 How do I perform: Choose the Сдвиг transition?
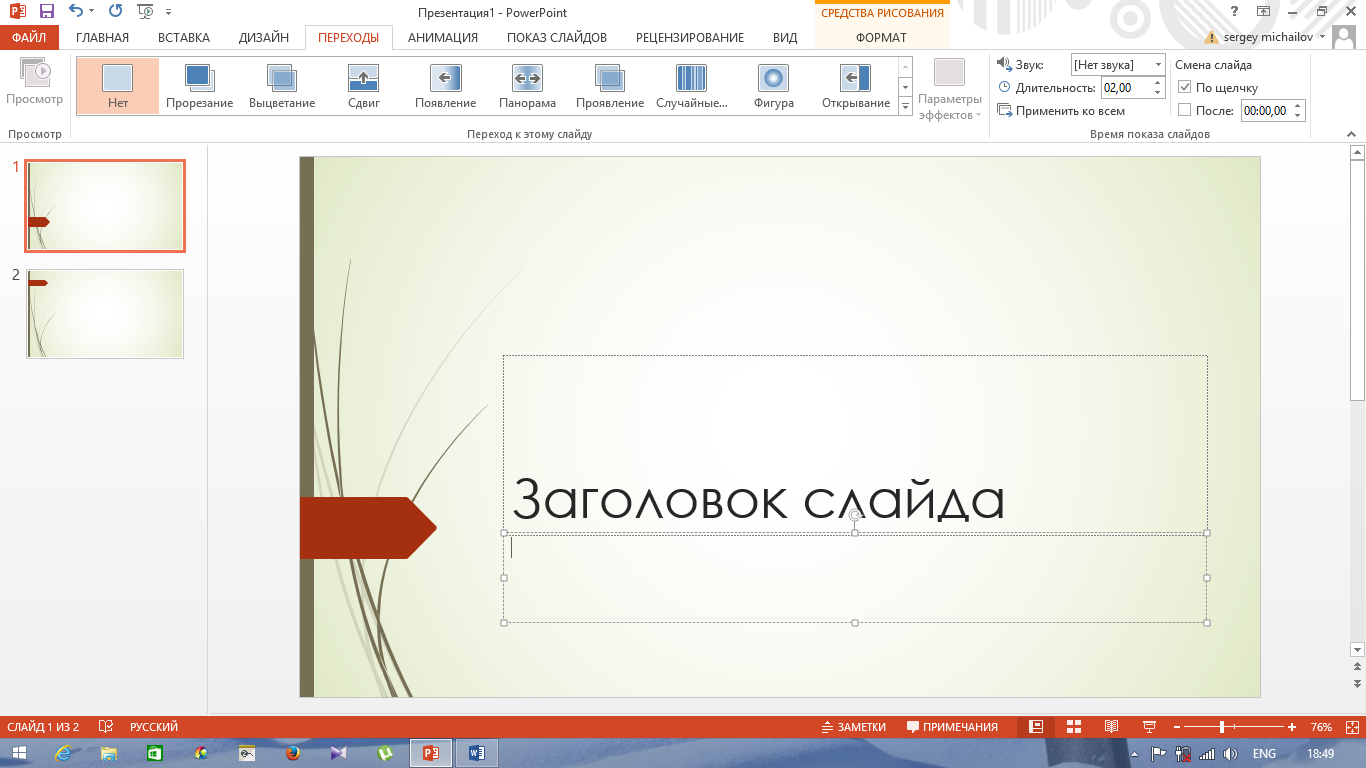(364, 86)
